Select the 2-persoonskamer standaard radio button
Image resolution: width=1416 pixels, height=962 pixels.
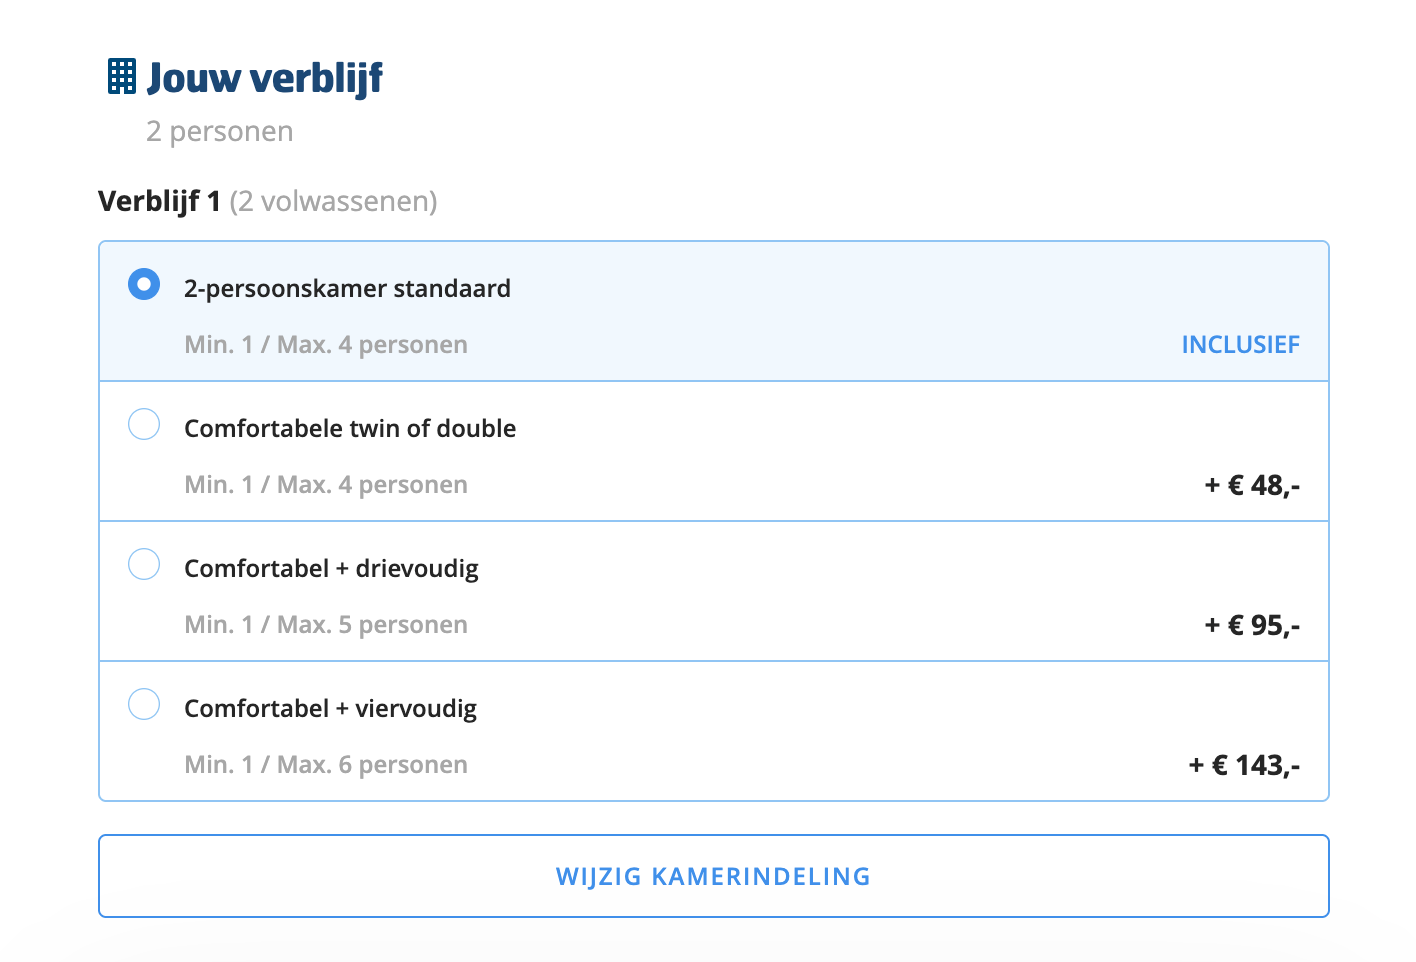pos(144,285)
